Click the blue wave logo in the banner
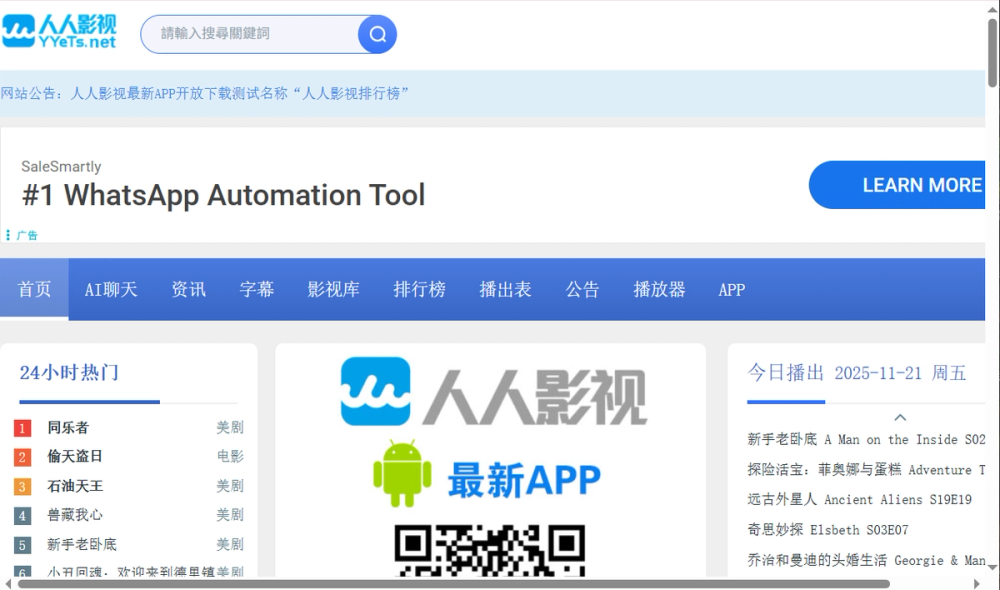This screenshot has width=1000, height=590. [x=376, y=391]
